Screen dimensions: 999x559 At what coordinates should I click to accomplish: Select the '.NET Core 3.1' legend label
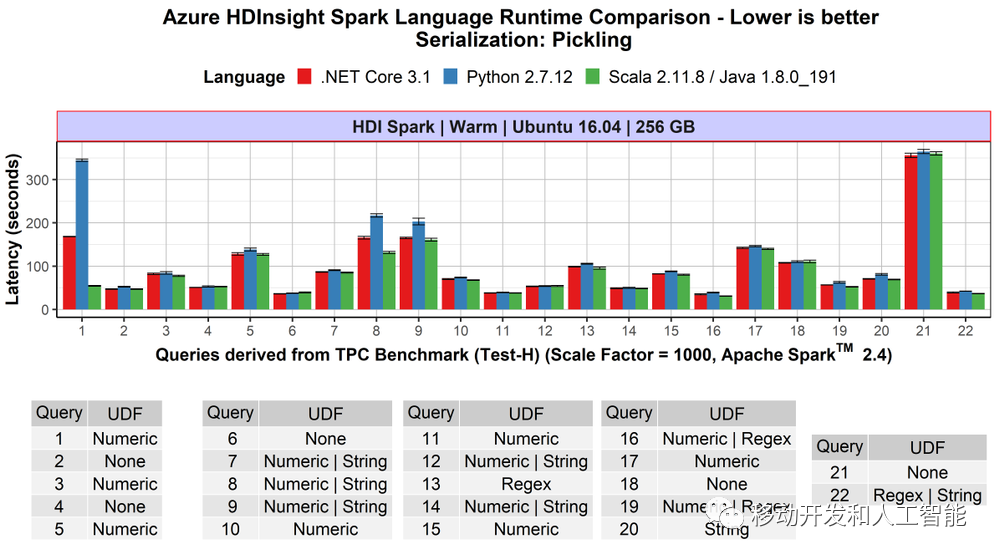(375, 77)
